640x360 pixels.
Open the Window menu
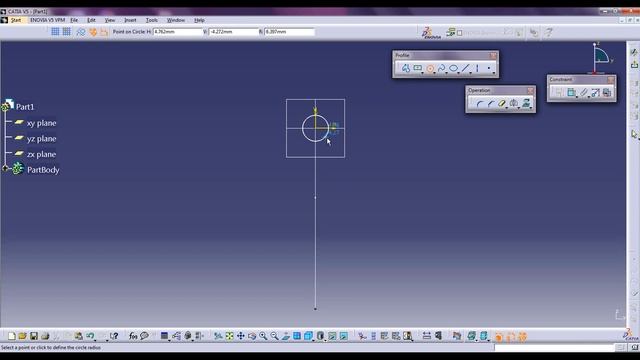pyautogui.click(x=176, y=20)
